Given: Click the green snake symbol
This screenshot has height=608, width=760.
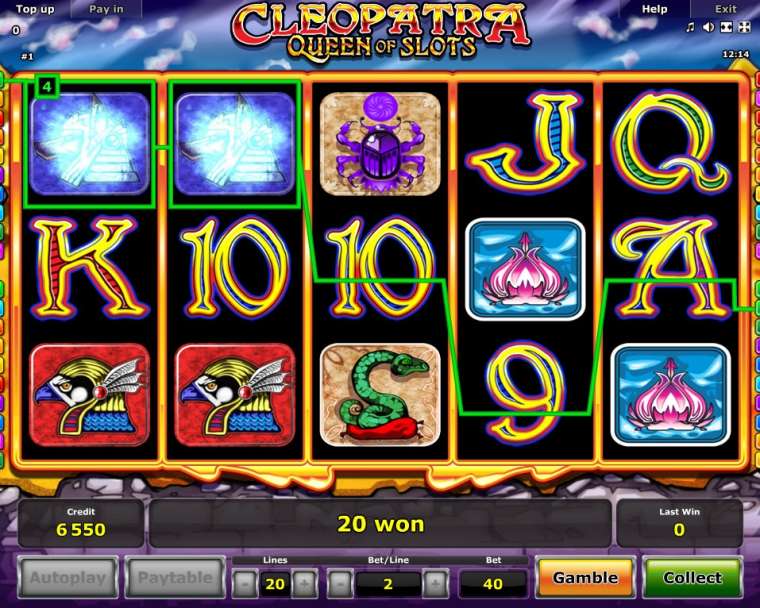Looking at the screenshot, I should (x=380, y=395).
